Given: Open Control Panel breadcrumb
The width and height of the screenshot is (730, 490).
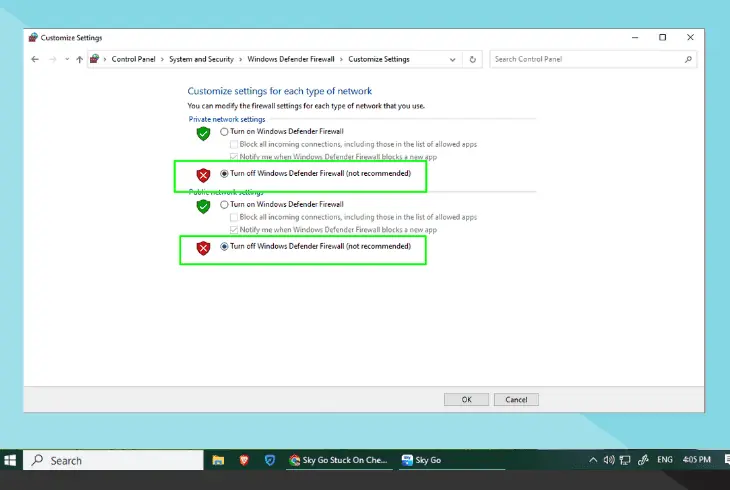Looking at the screenshot, I should [133, 59].
